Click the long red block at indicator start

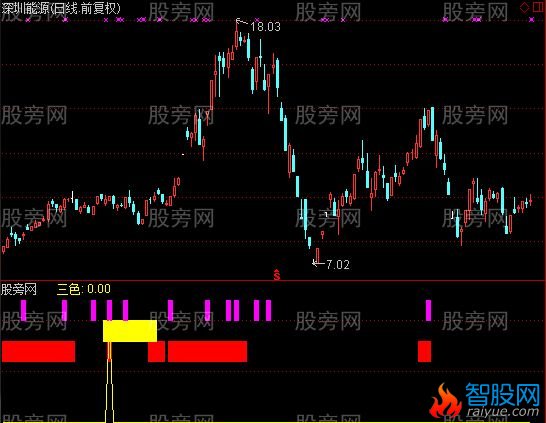pyautogui.click(x=38, y=352)
